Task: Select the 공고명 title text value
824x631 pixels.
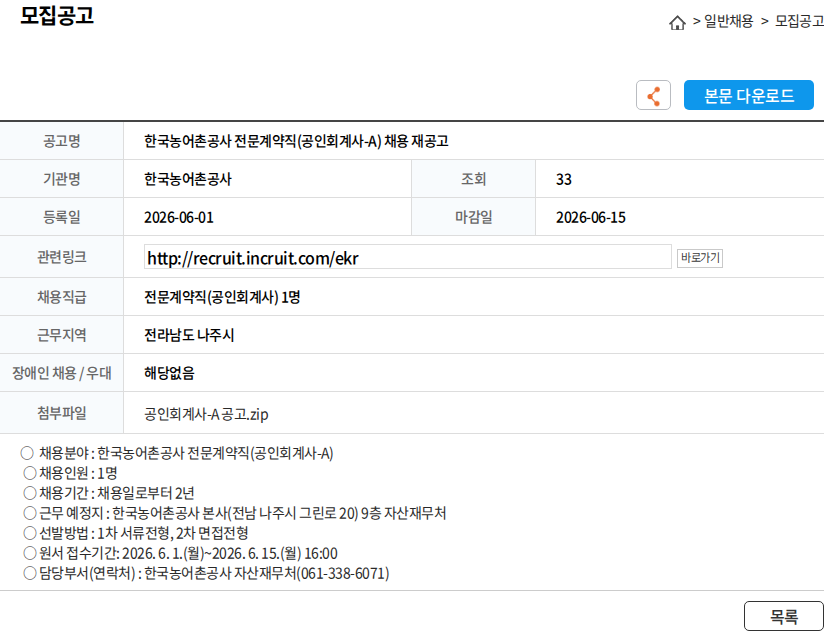Action: pos(296,141)
